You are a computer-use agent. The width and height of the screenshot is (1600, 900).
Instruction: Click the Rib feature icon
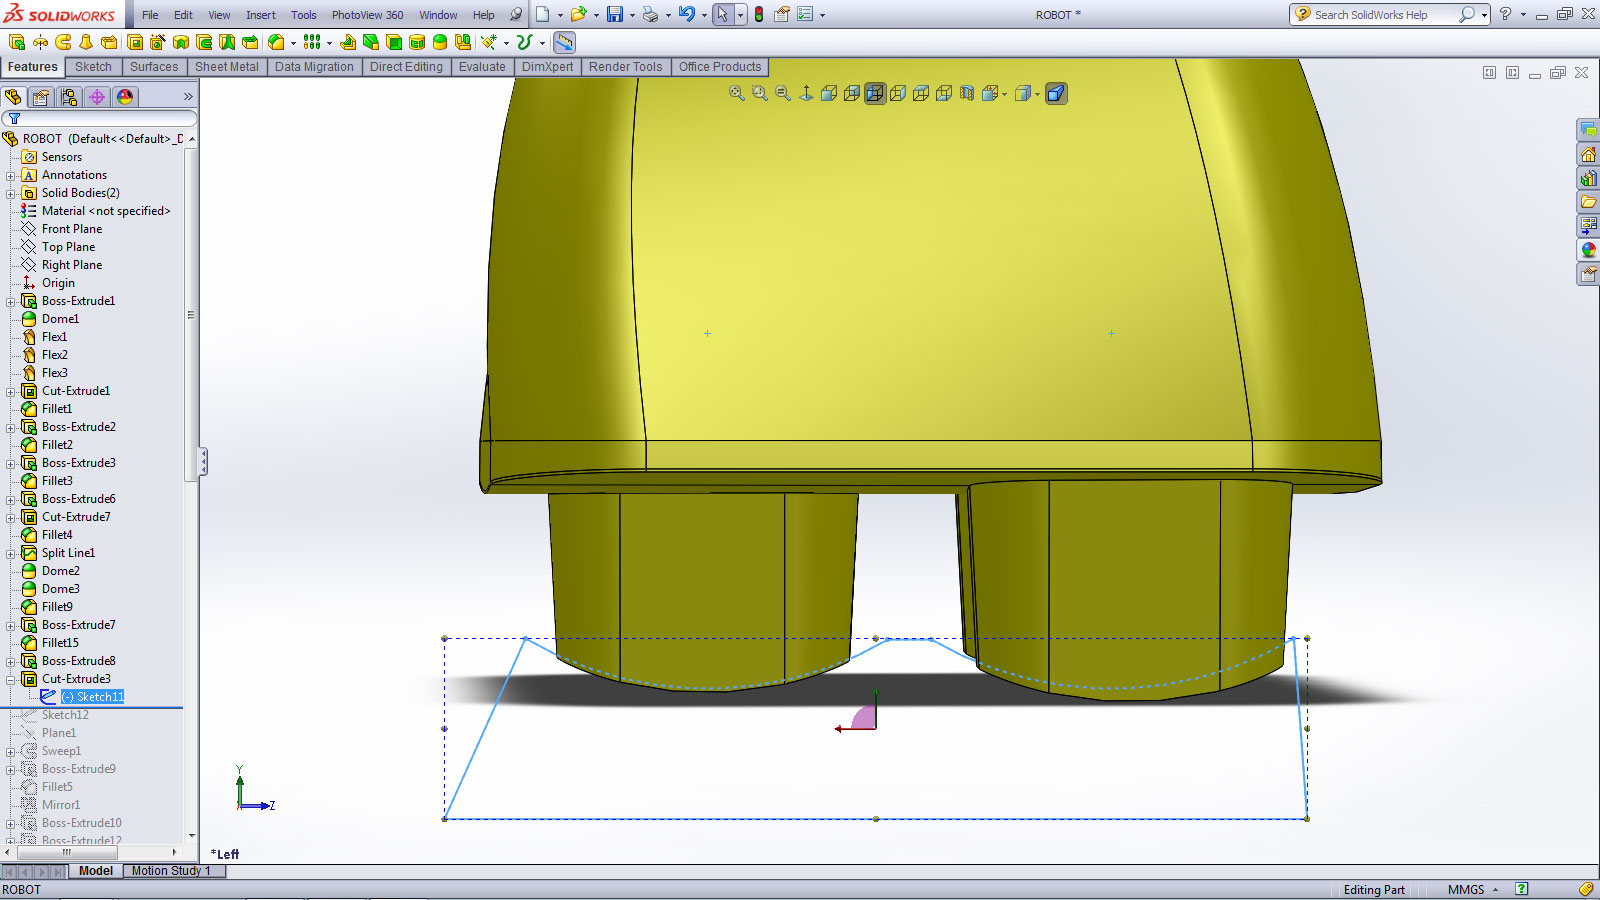coord(348,42)
